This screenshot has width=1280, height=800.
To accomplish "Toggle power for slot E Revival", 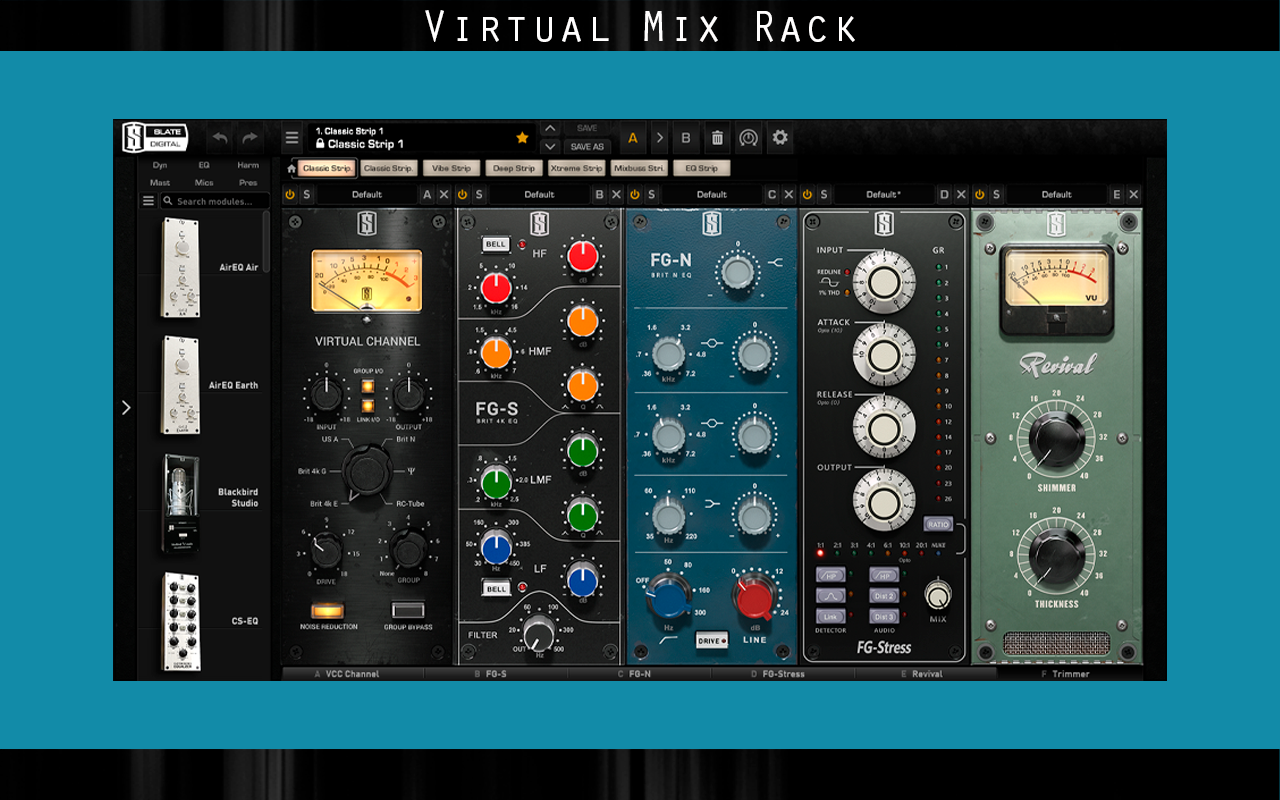I will click(x=979, y=194).
